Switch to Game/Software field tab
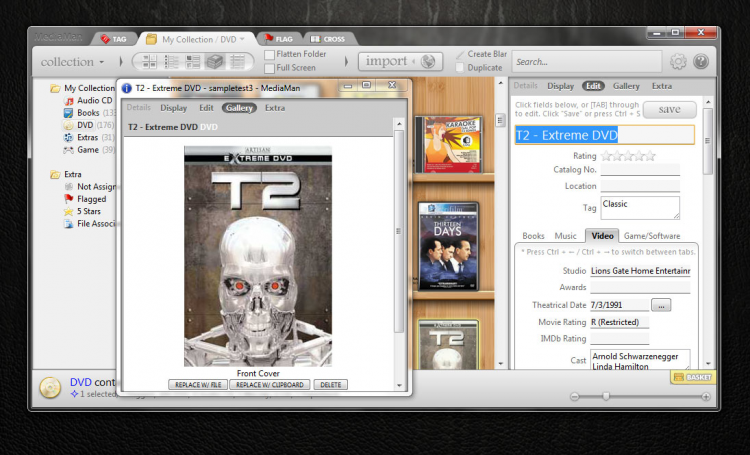Screen dimensions: 750x455 [652, 236]
